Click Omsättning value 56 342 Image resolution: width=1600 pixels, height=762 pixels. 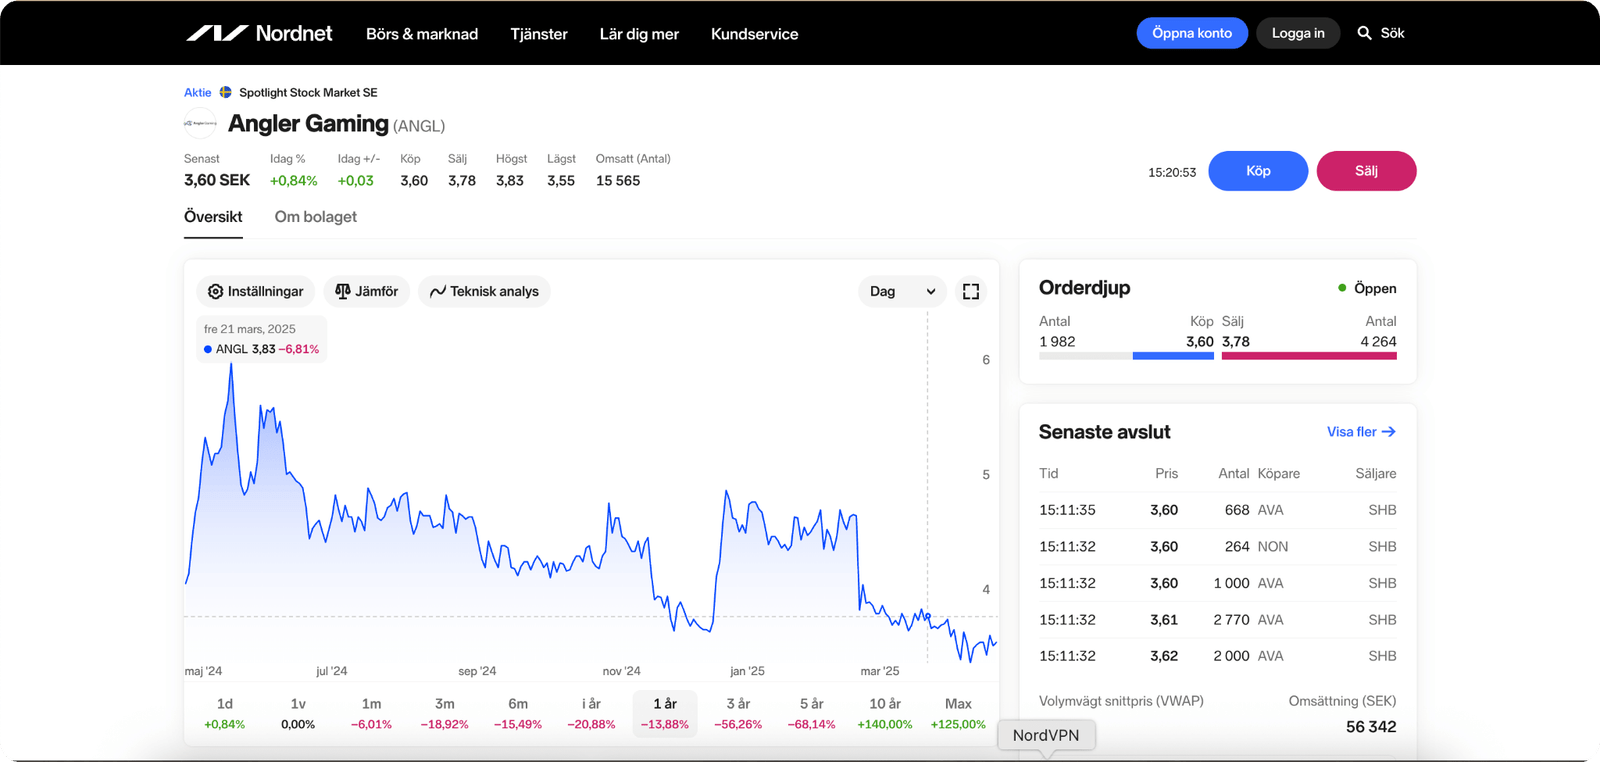1371,727
